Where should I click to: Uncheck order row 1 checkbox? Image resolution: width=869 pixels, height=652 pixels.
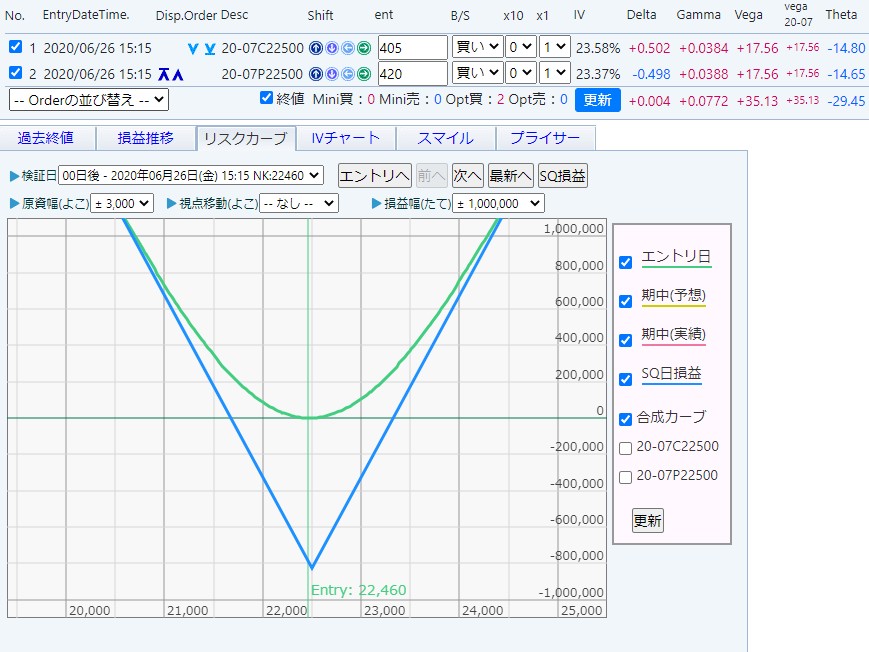tap(16, 47)
